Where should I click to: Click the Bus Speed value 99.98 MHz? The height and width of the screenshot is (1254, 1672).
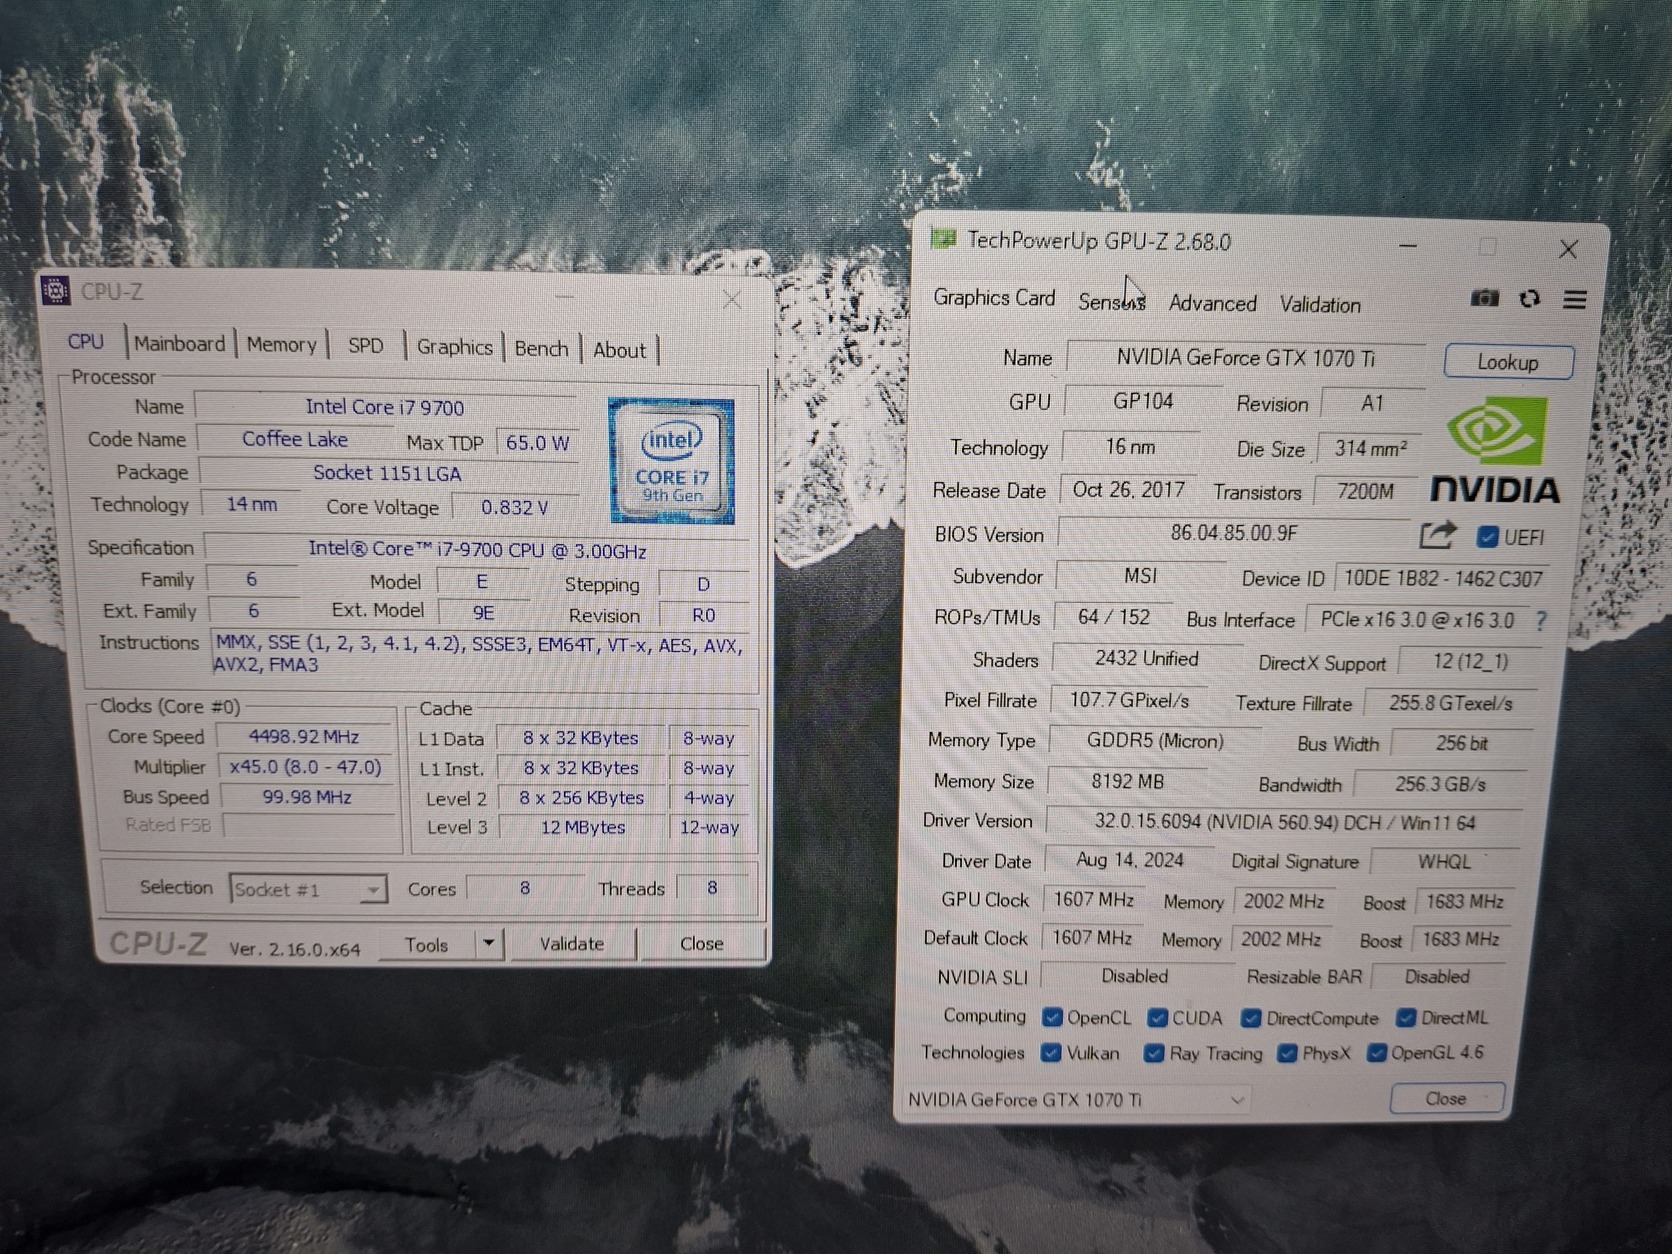pyautogui.click(x=307, y=797)
